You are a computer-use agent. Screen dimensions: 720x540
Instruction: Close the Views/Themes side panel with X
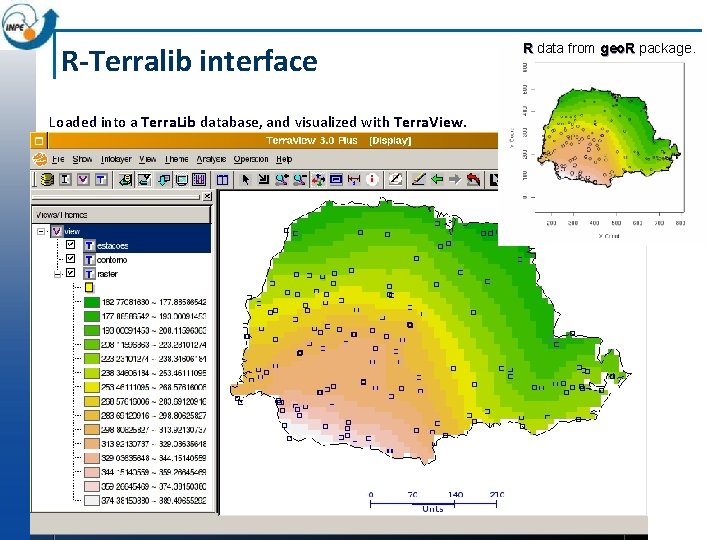point(207,197)
